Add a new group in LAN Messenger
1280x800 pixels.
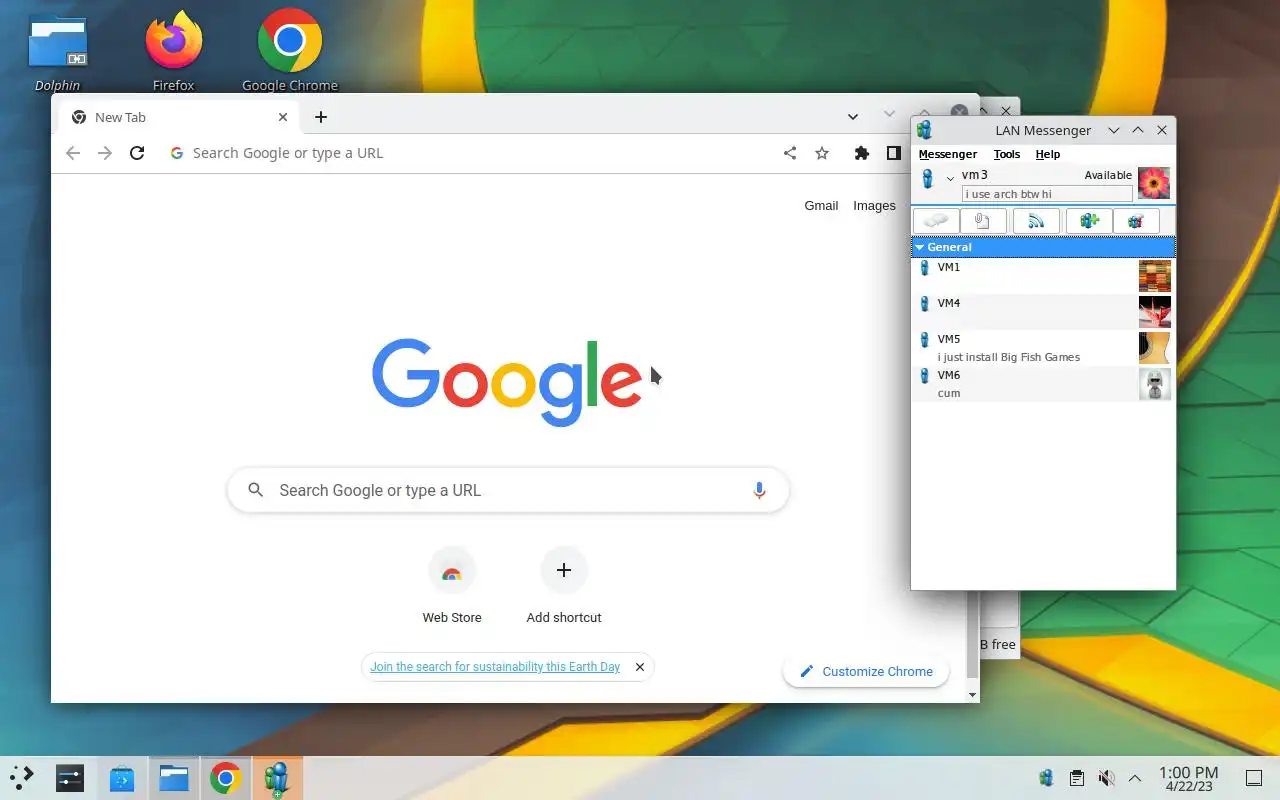tap(1089, 221)
